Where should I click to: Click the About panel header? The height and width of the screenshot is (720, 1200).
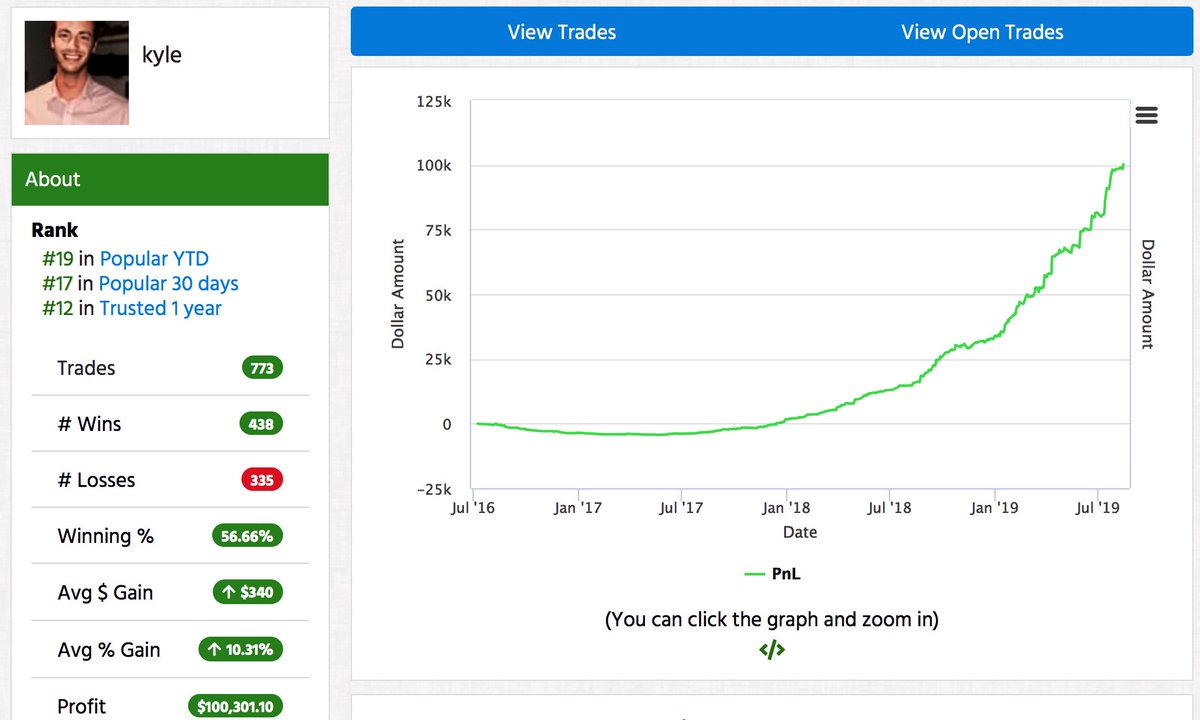coord(170,180)
